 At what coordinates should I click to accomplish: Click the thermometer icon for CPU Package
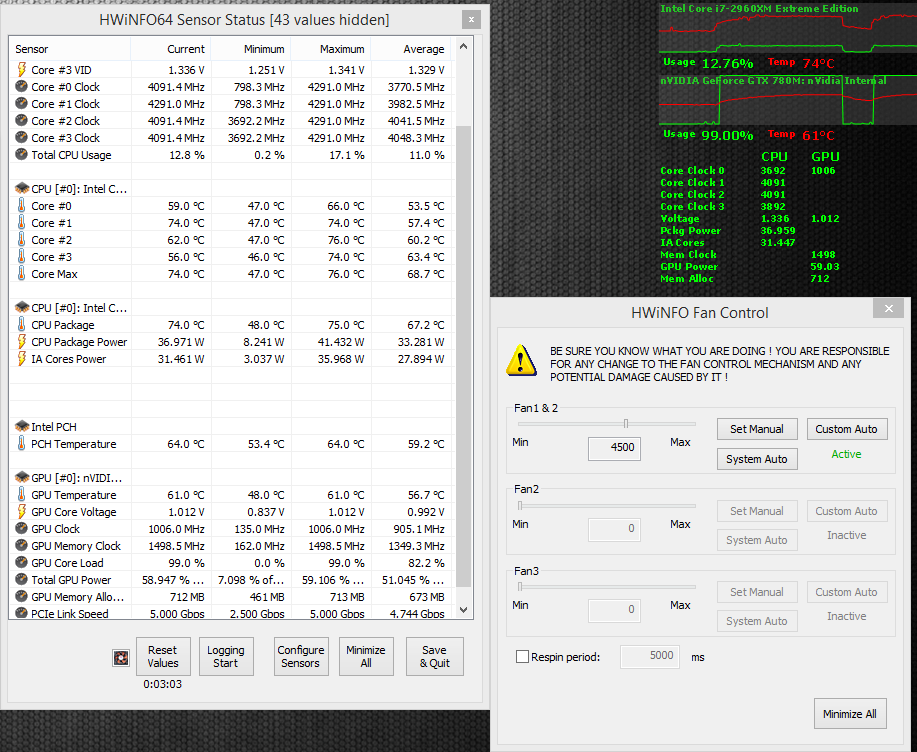(22, 325)
